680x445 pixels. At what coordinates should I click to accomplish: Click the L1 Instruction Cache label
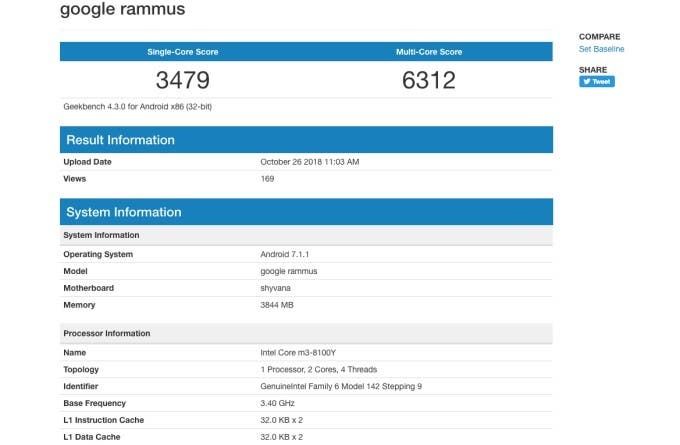click(104, 420)
